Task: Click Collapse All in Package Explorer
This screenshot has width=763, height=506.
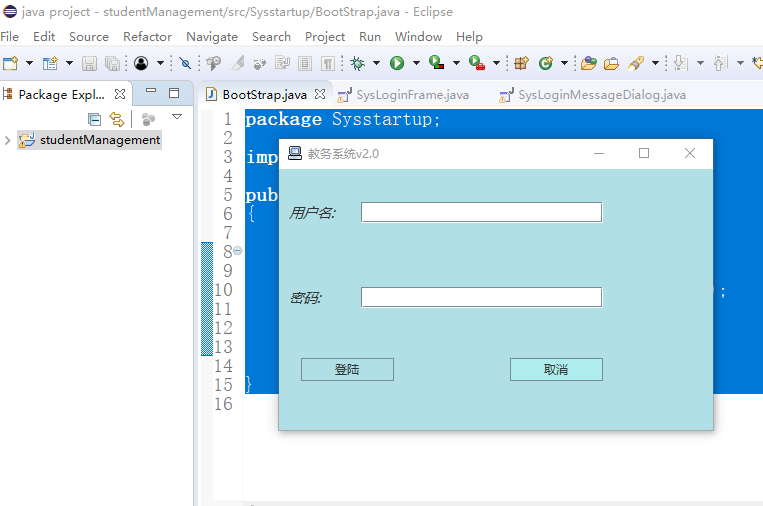Action: 94,119
